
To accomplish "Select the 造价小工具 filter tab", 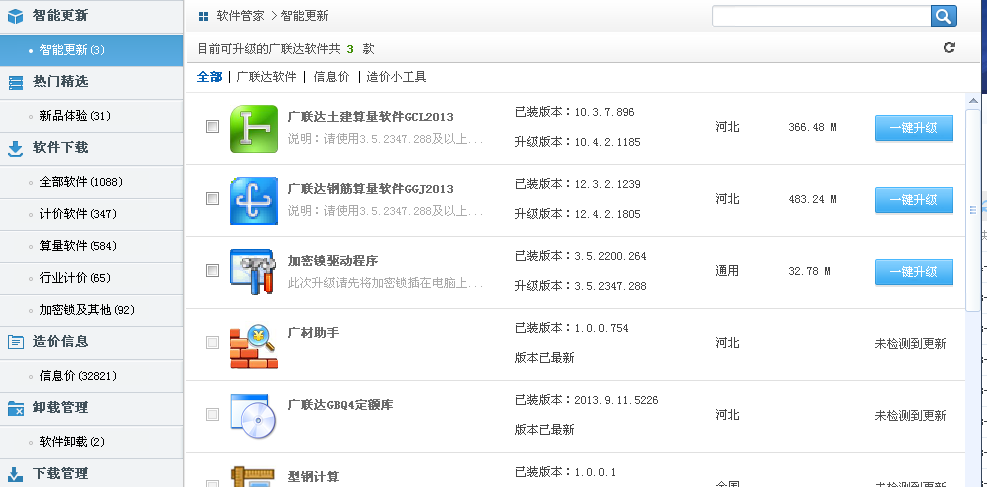I will (x=397, y=77).
